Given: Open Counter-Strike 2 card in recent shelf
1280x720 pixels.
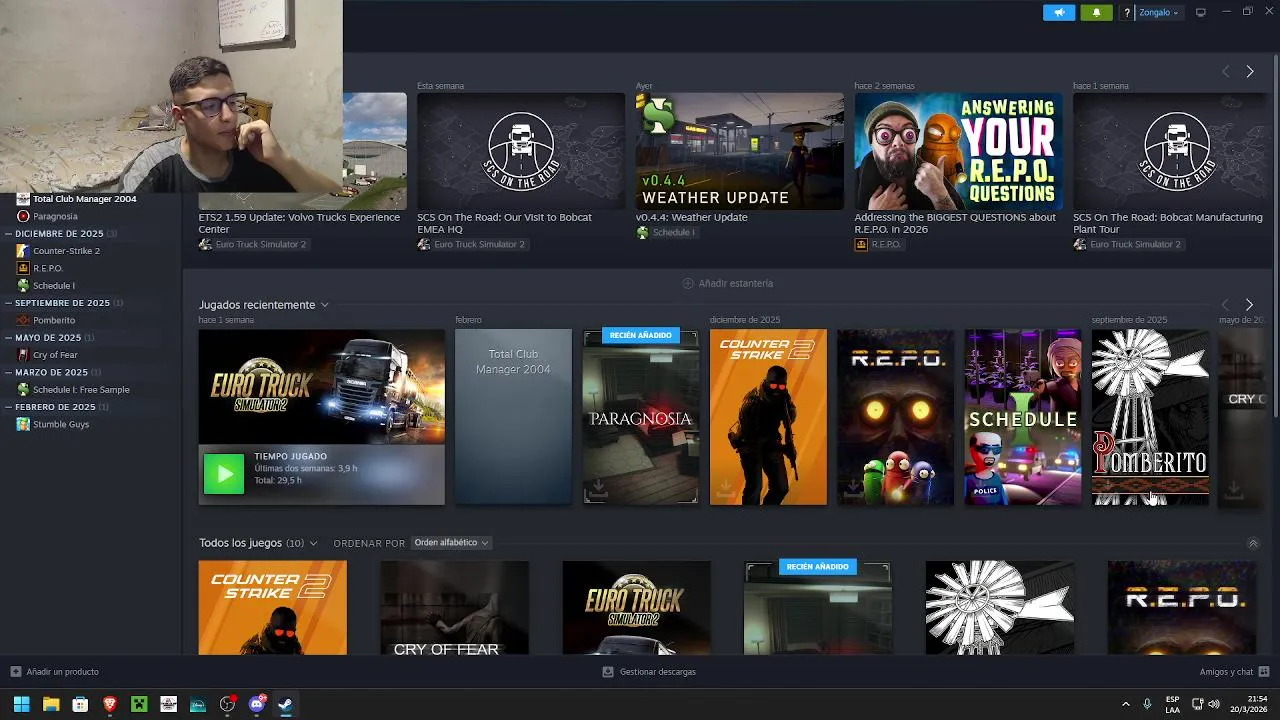Looking at the screenshot, I should [x=768, y=417].
